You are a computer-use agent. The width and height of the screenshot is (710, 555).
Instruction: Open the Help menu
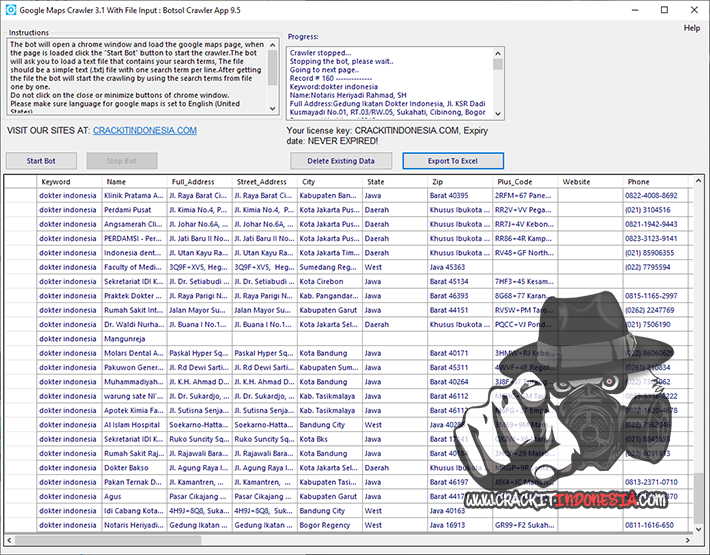(x=691, y=28)
